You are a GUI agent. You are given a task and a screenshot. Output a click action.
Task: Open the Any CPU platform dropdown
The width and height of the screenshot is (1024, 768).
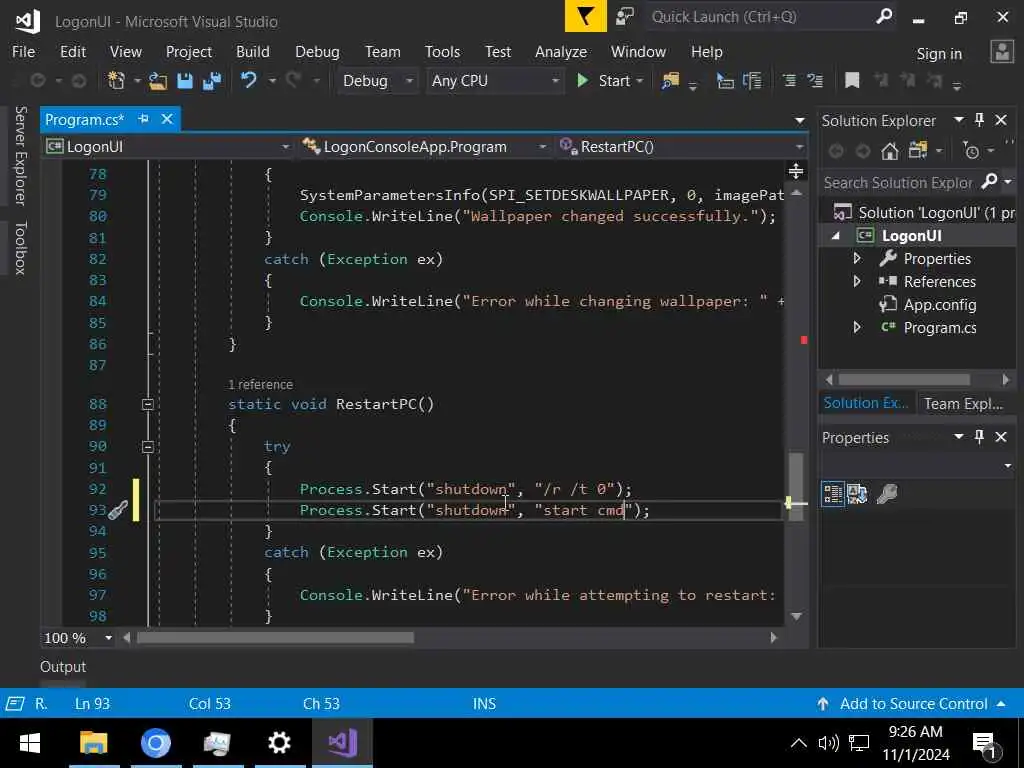pyautogui.click(x=494, y=81)
